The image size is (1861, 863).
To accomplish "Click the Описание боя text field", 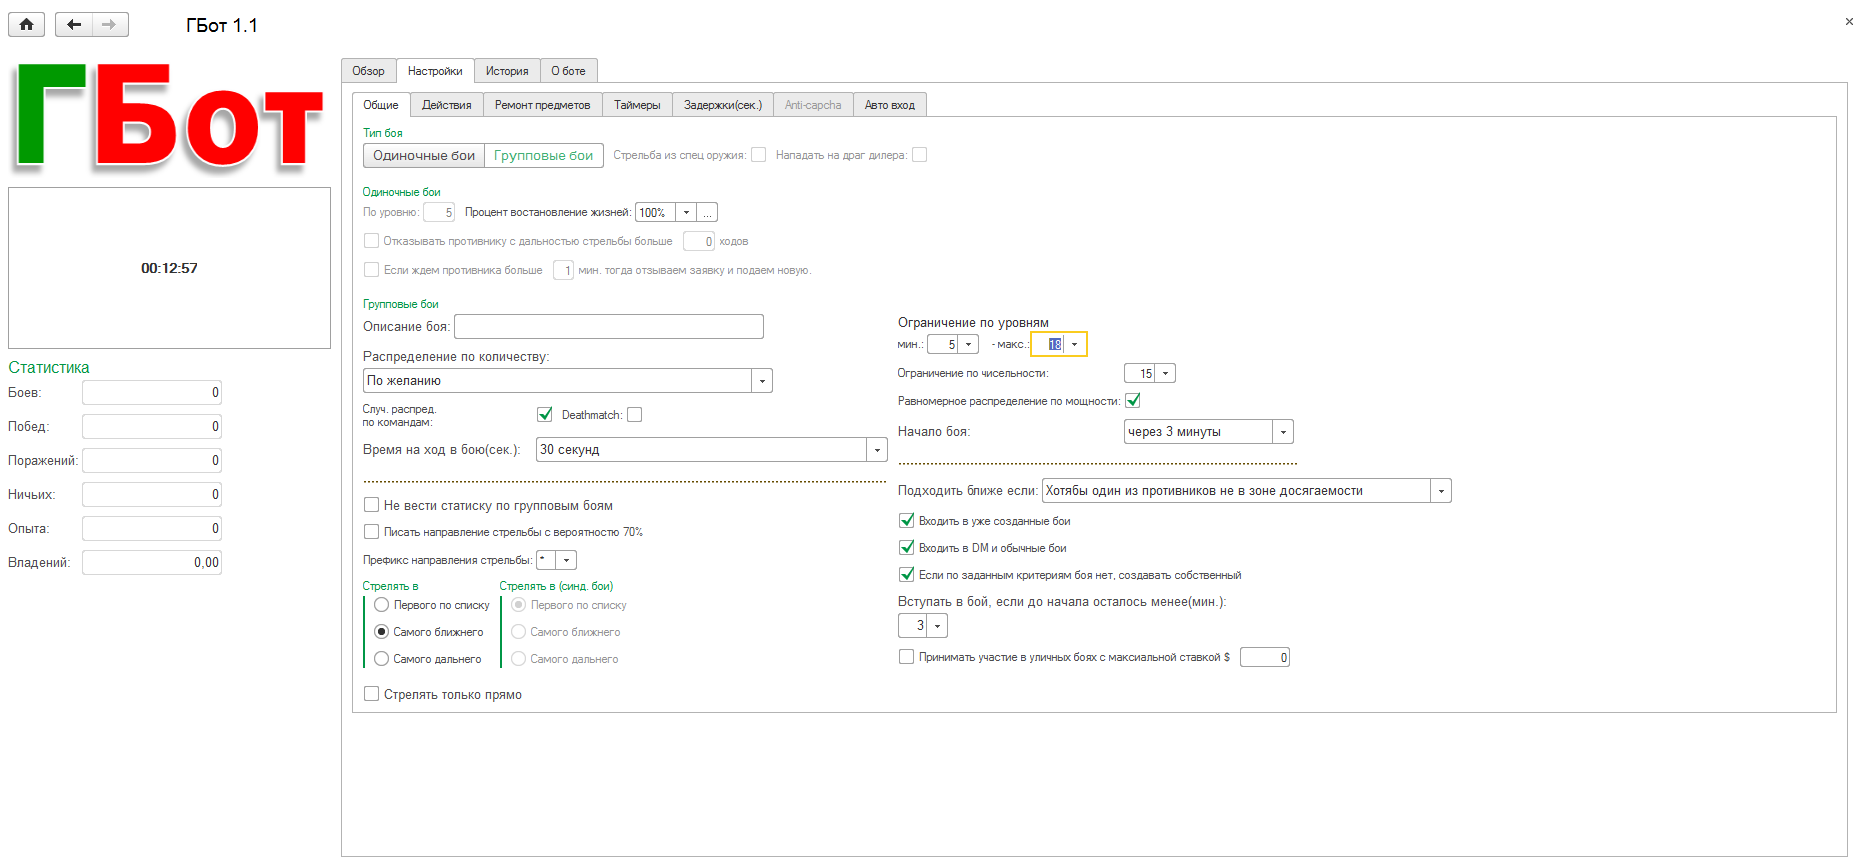I will (x=609, y=327).
